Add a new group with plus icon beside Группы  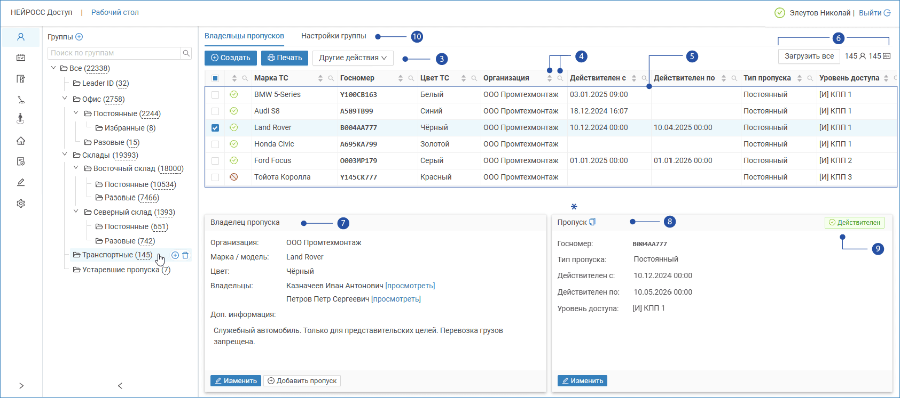tap(79, 37)
